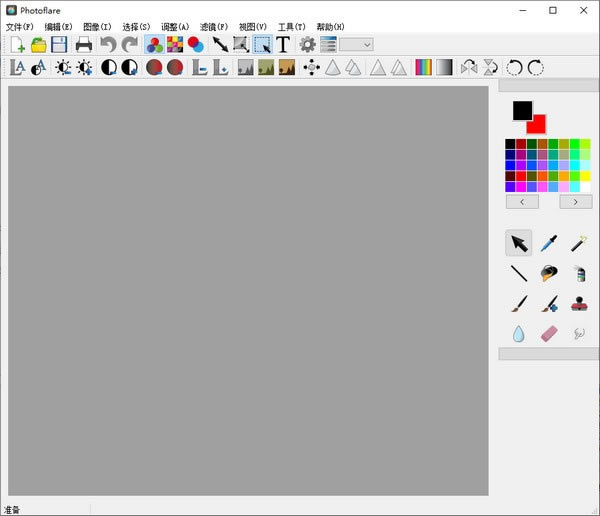600x516 pixels.
Task: Select the spray can tool
Action: 578,273
